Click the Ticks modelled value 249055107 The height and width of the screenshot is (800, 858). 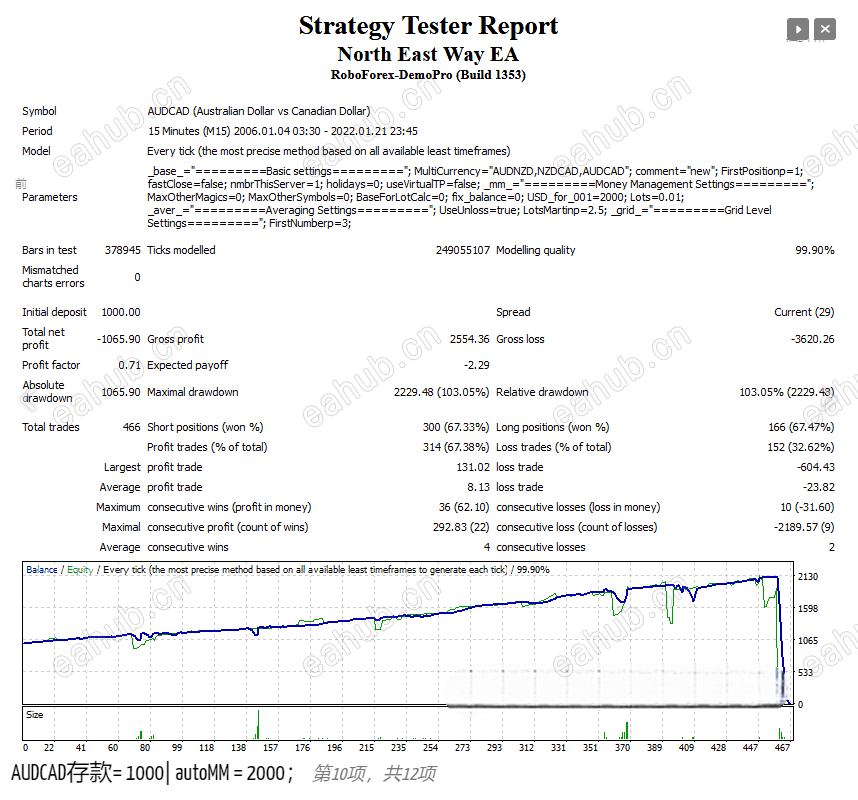coord(462,250)
